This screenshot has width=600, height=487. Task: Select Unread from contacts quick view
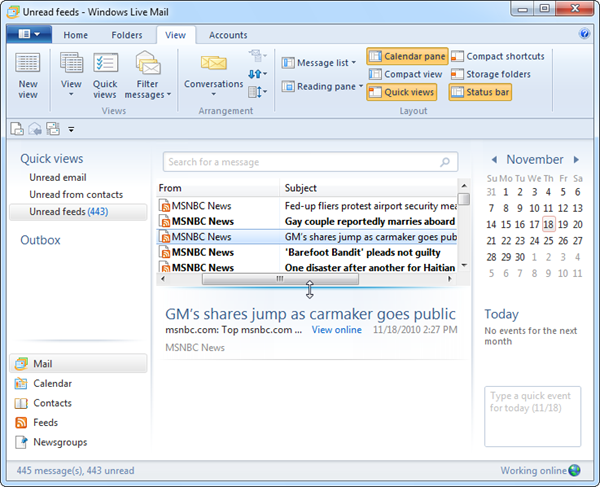click(x=76, y=195)
